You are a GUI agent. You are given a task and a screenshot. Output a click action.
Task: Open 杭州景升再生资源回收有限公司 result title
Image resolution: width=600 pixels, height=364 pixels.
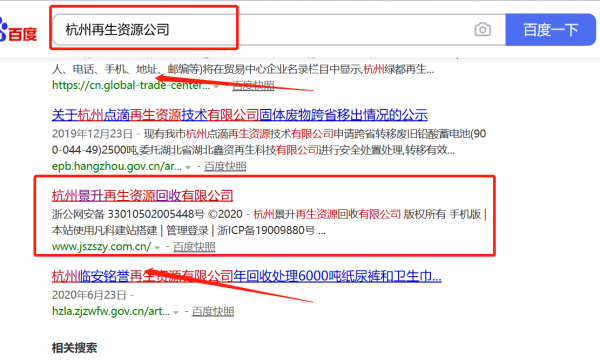142,196
